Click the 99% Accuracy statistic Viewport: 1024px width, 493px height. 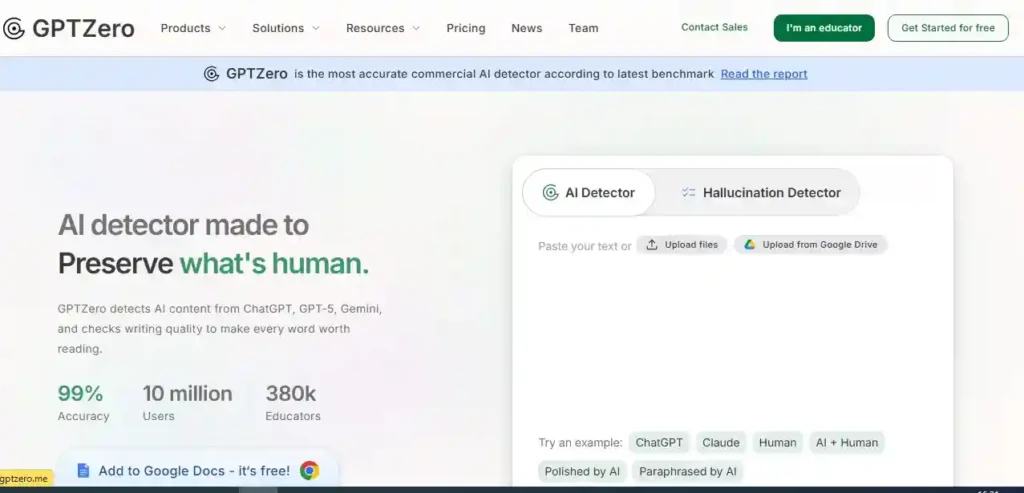pos(83,403)
